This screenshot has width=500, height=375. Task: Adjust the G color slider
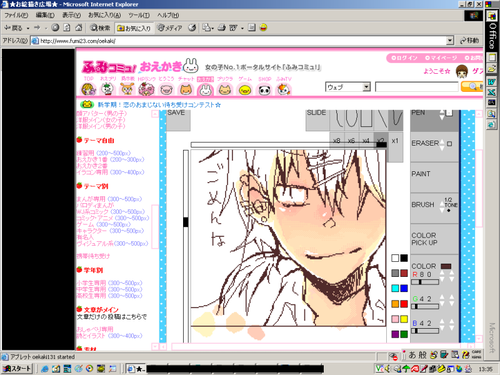[x=425, y=306]
